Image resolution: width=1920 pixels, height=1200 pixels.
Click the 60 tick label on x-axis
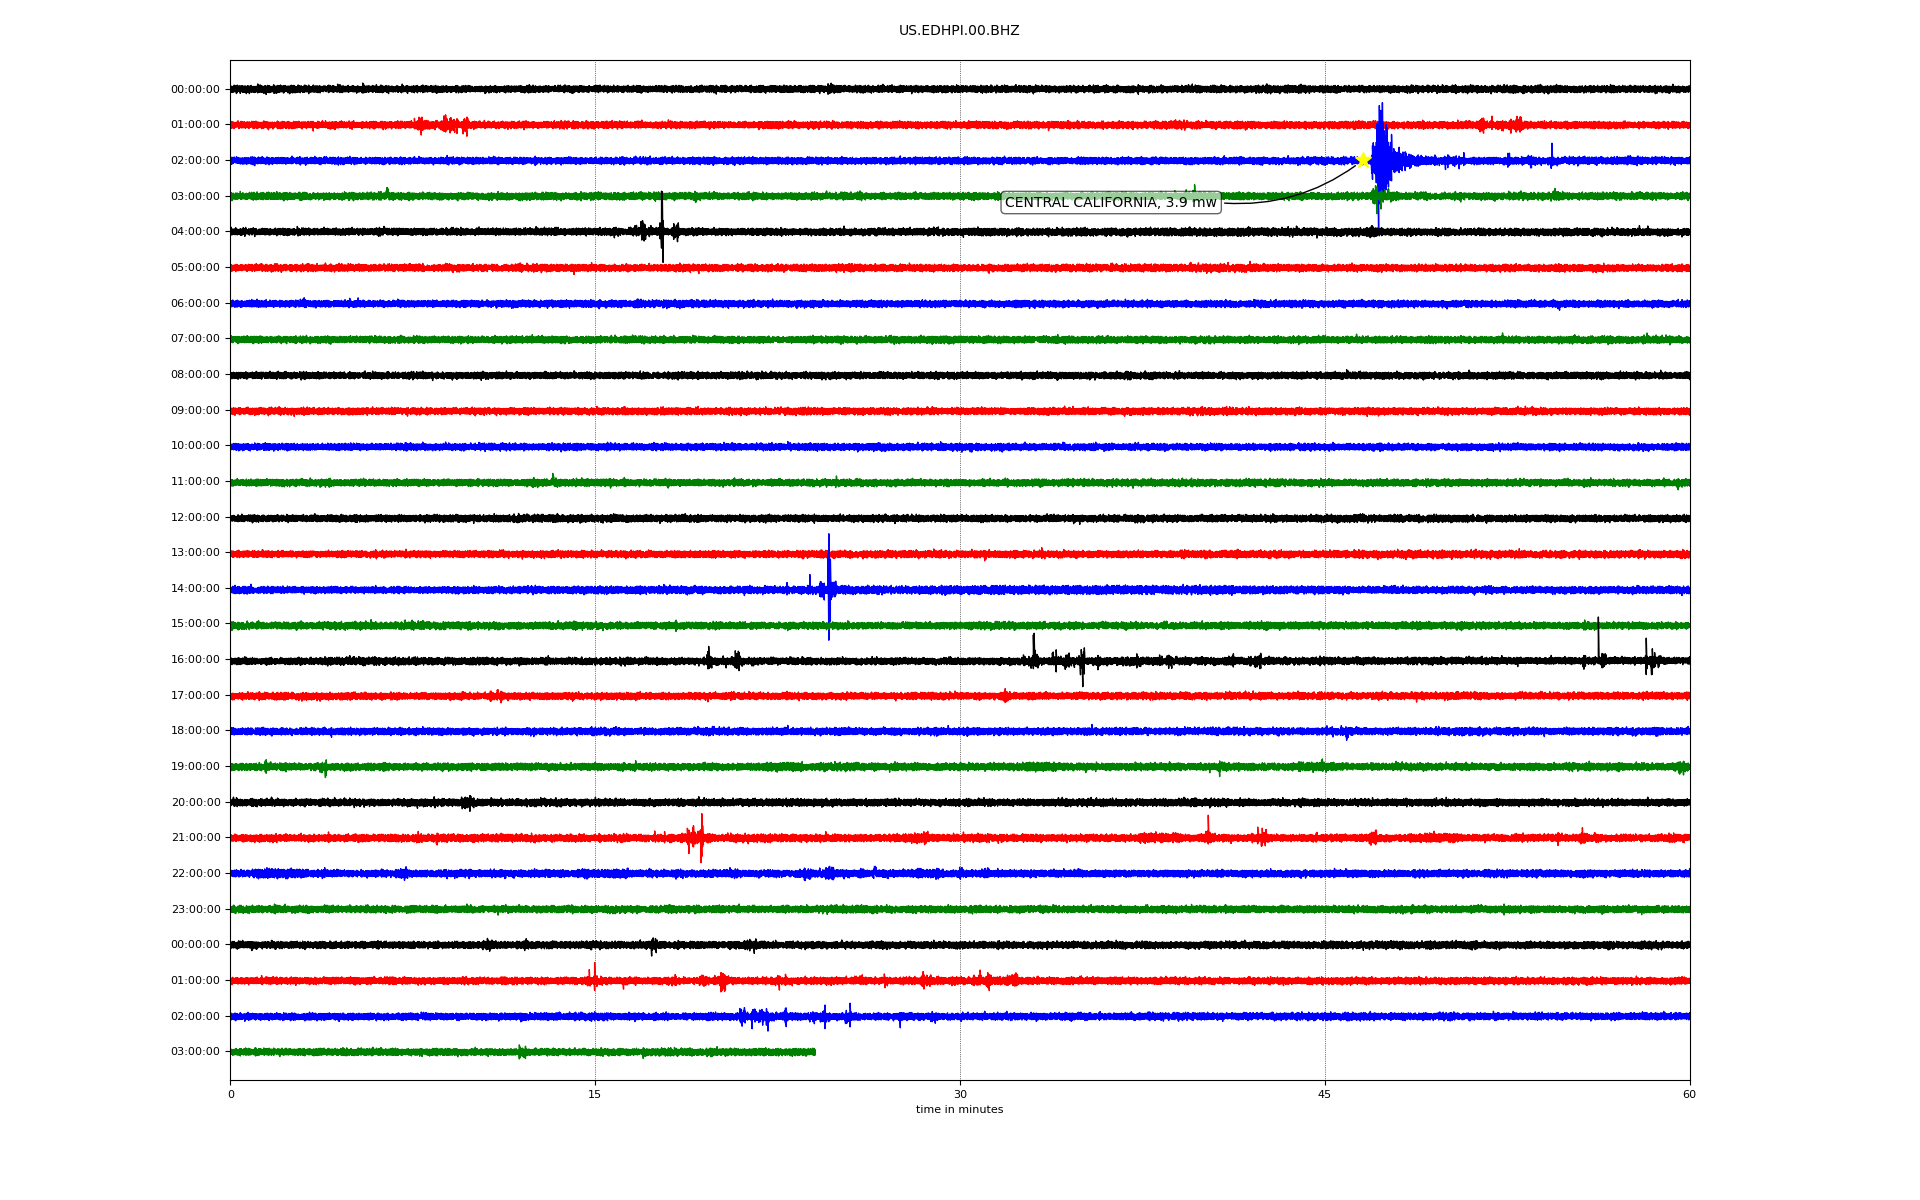click(x=1689, y=1094)
